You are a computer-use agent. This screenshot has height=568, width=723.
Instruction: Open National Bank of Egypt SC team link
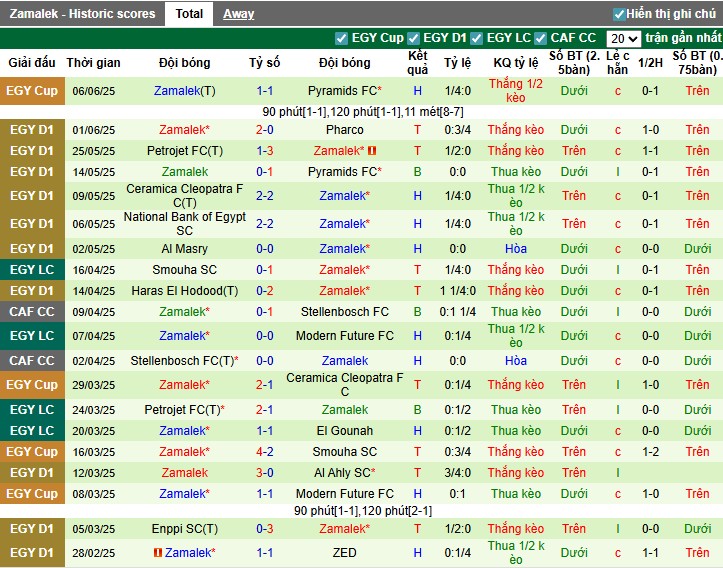tap(184, 224)
